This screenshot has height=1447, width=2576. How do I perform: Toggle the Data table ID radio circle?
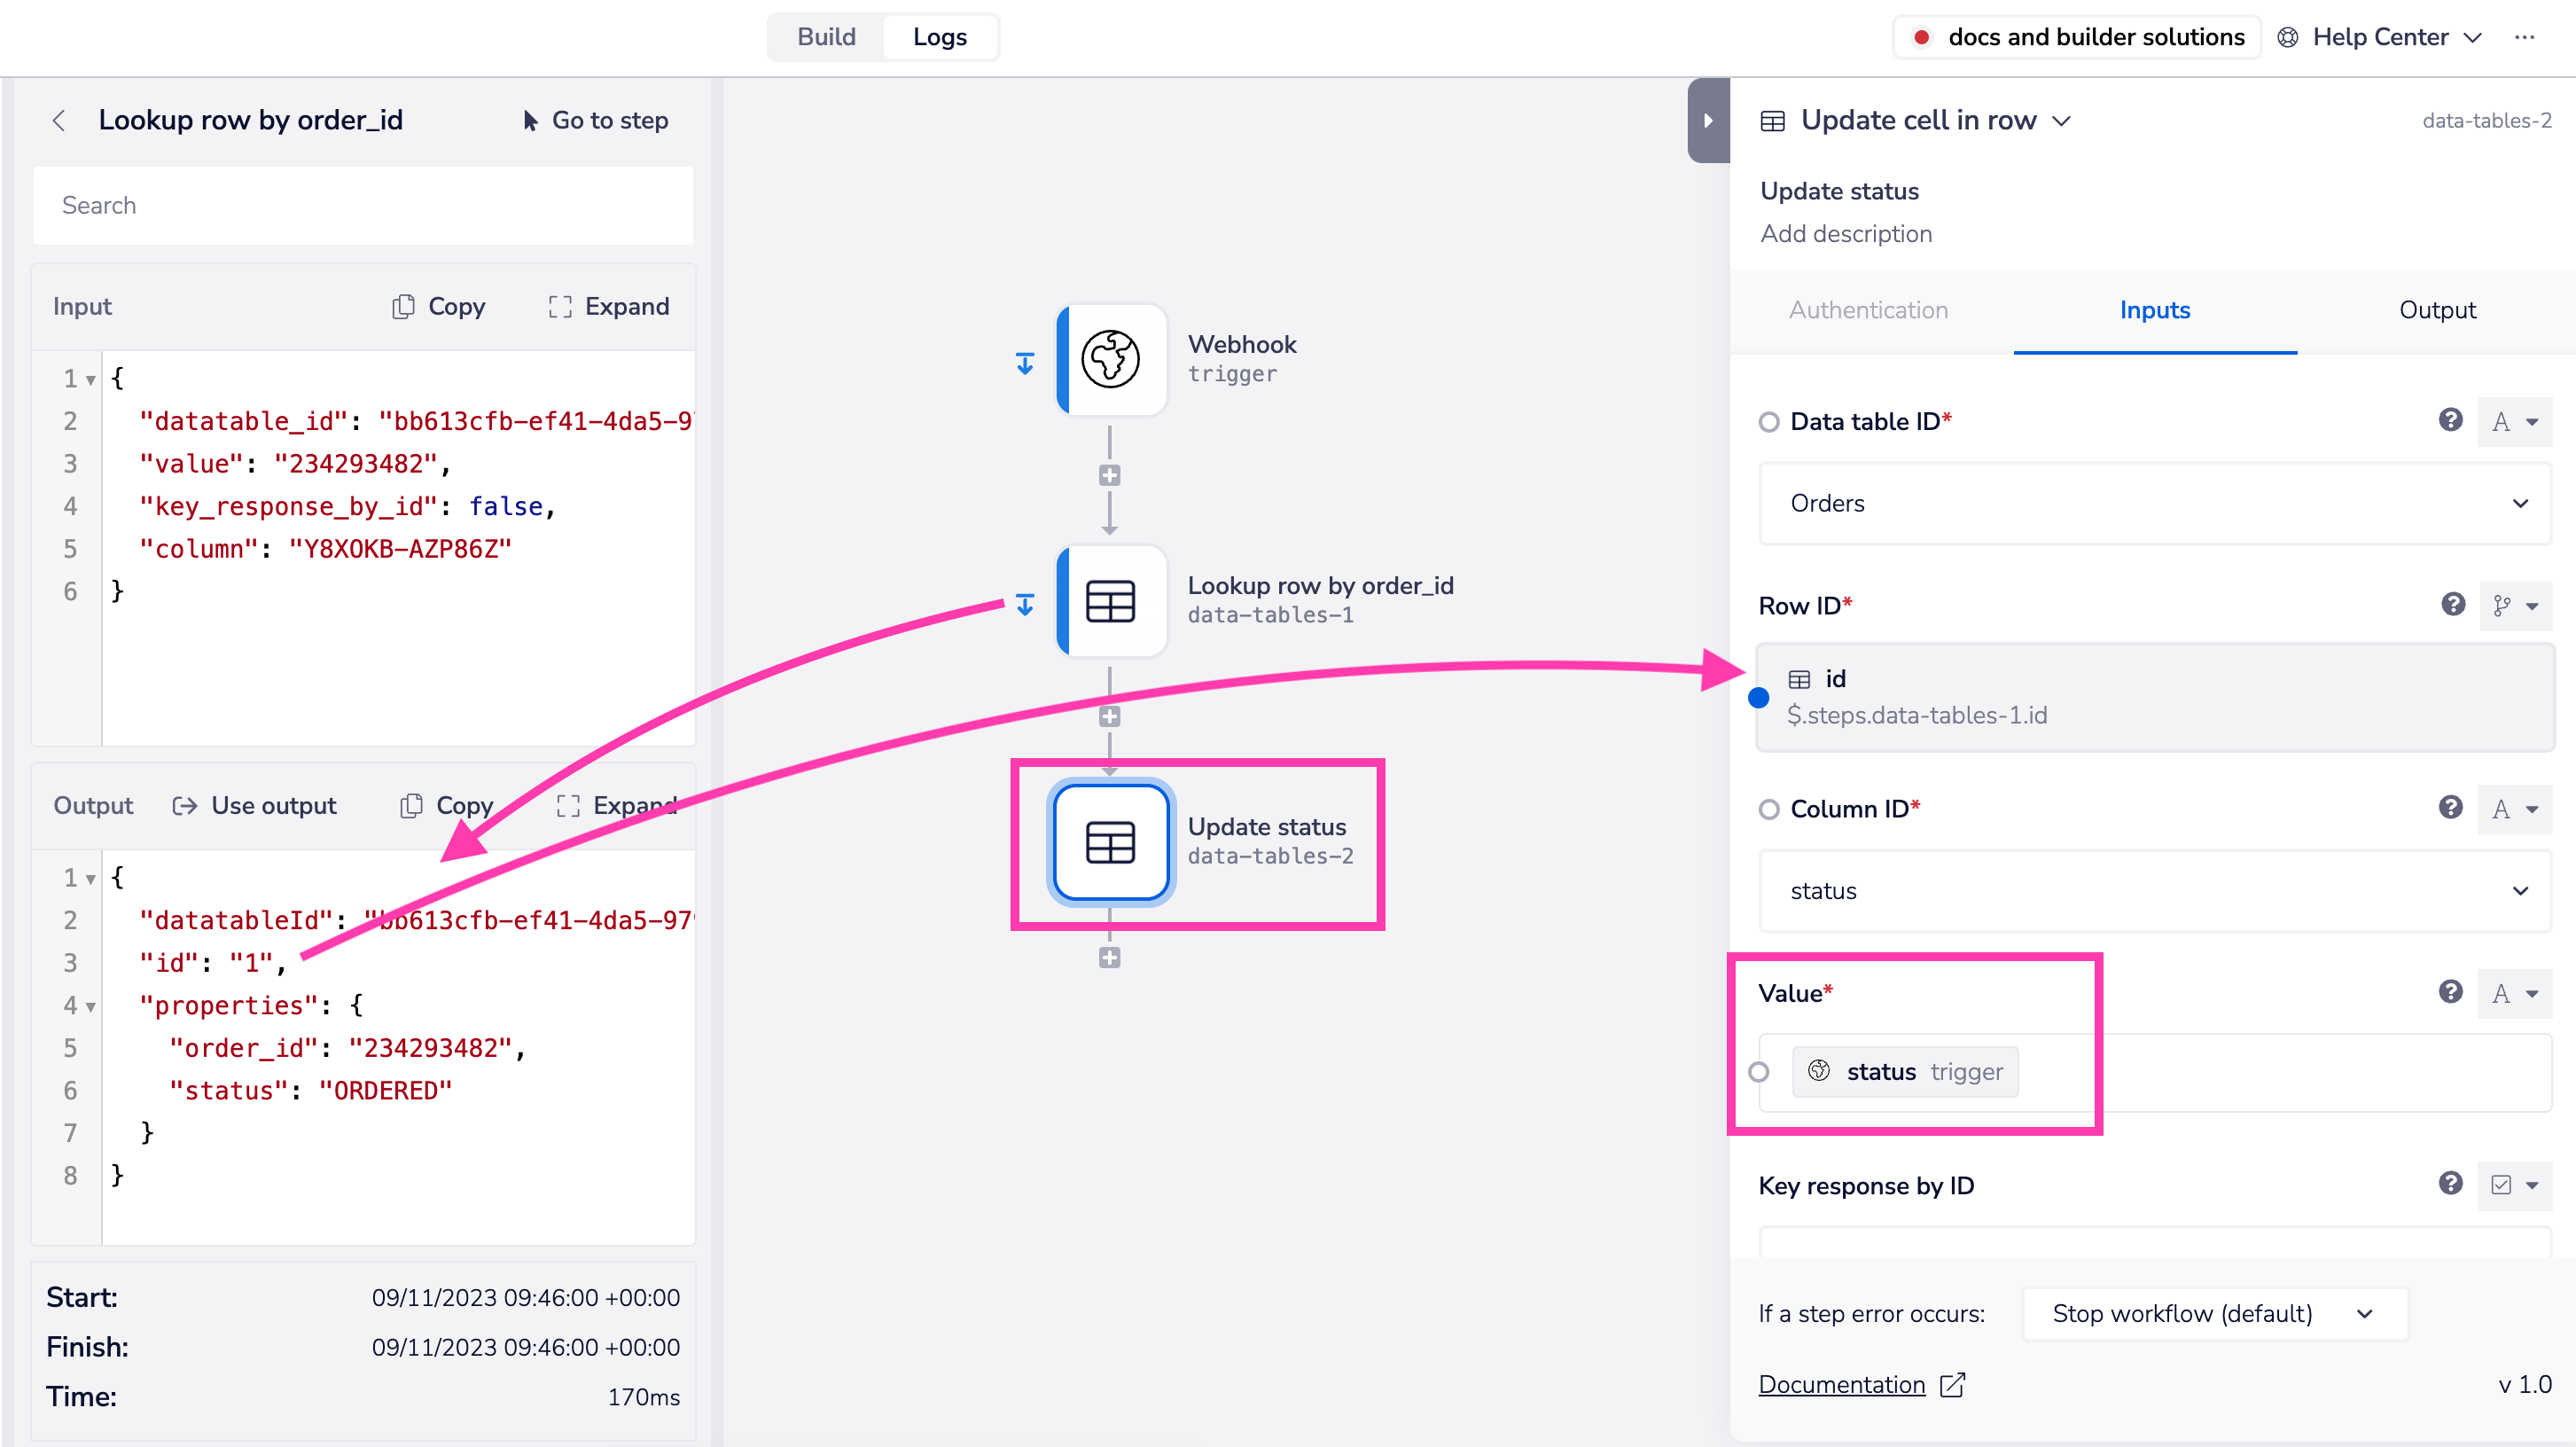(x=1769, y=422)
